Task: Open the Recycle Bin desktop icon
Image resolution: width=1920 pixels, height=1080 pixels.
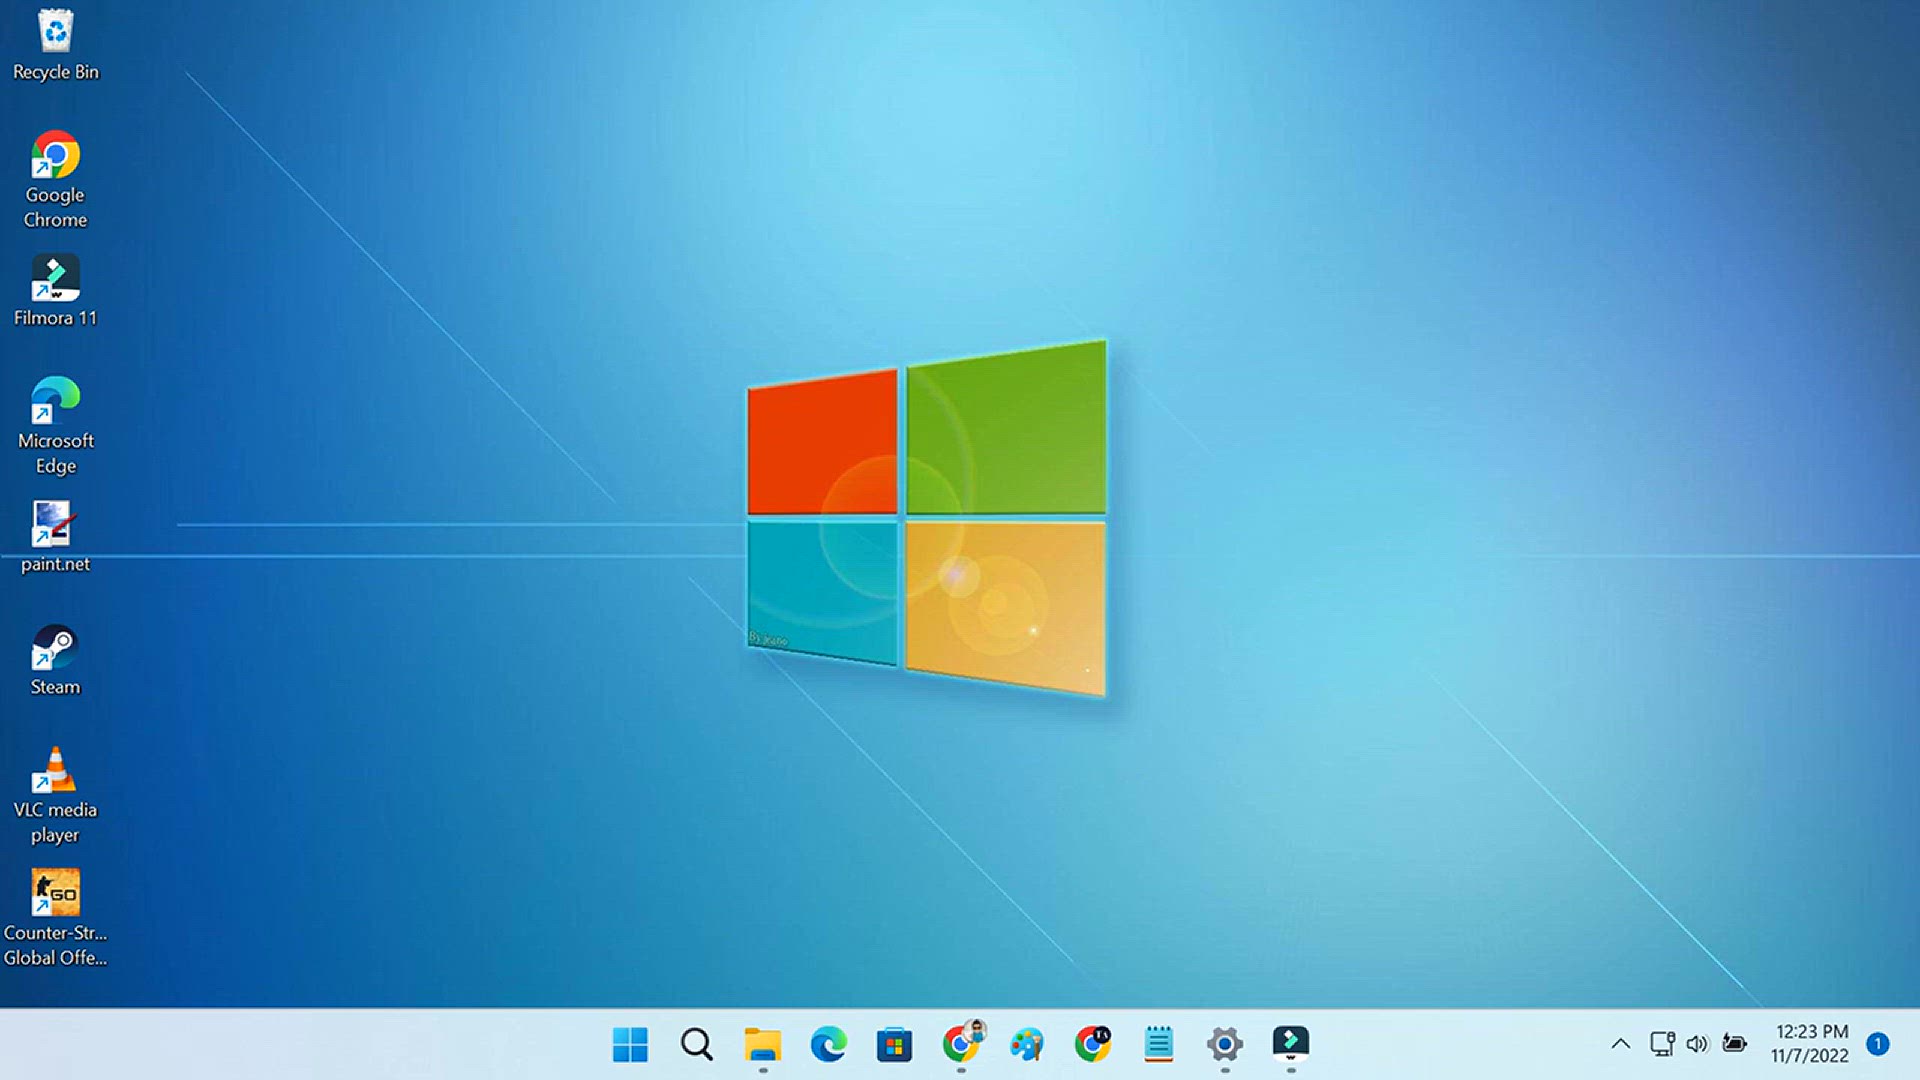Action: (55, 44)
